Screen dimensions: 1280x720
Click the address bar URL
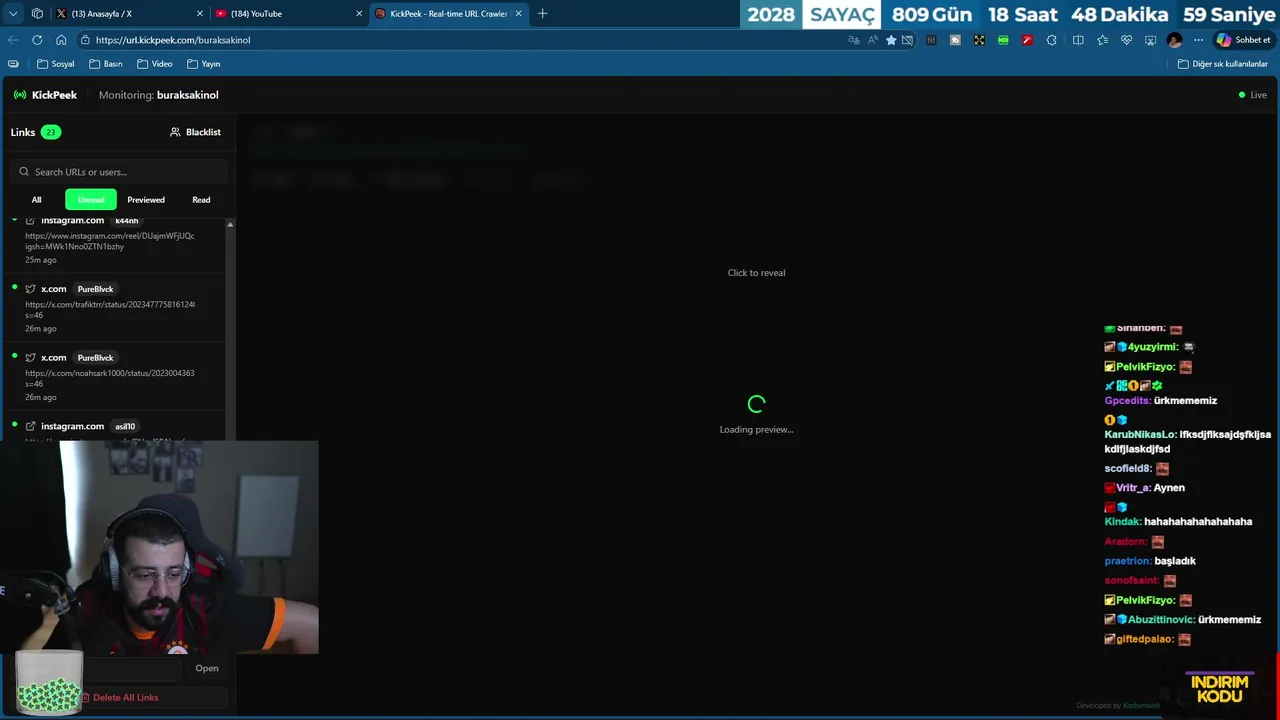click(x=173, y=40)
